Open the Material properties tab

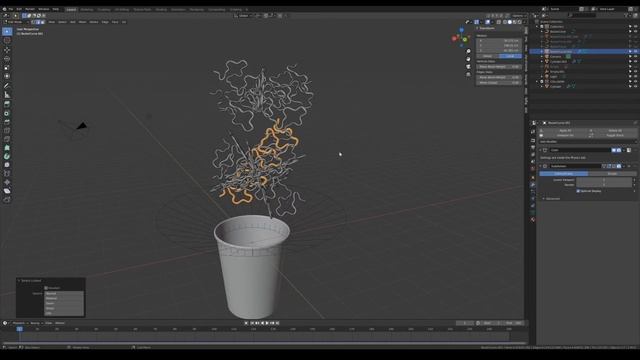tap(533, 220)
